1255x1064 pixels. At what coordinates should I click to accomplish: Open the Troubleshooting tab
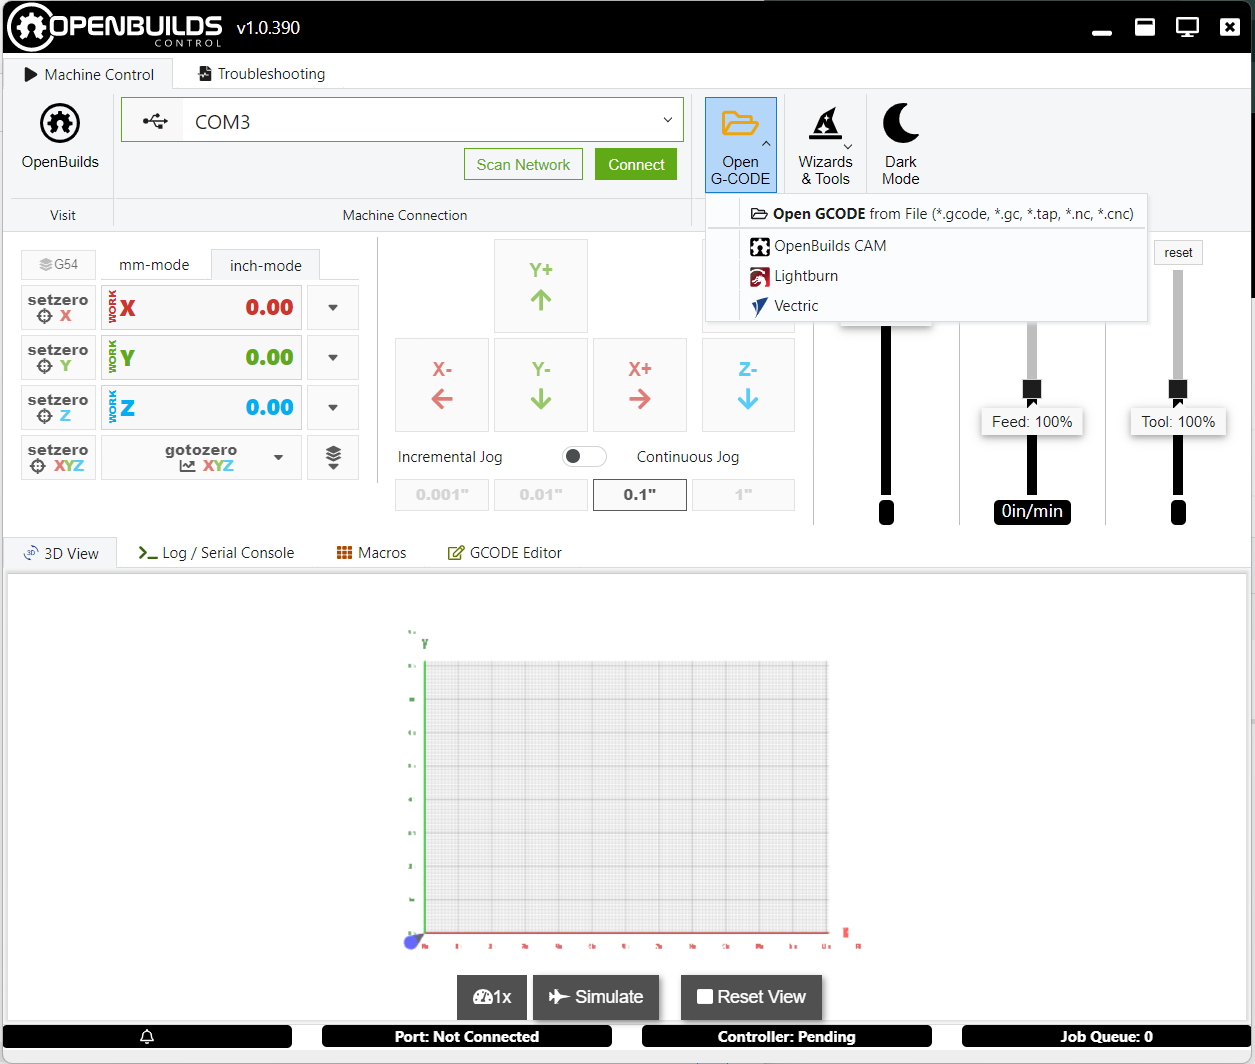[x=261, y=74]
